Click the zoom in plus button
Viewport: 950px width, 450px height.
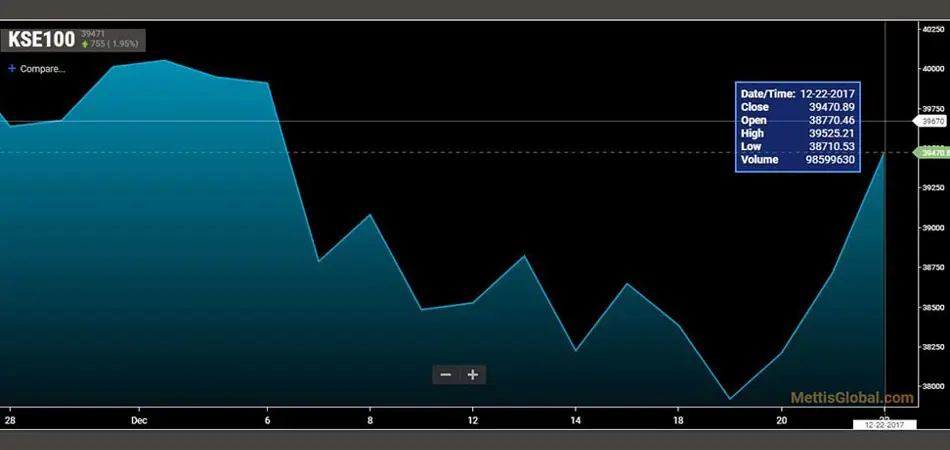473,375
